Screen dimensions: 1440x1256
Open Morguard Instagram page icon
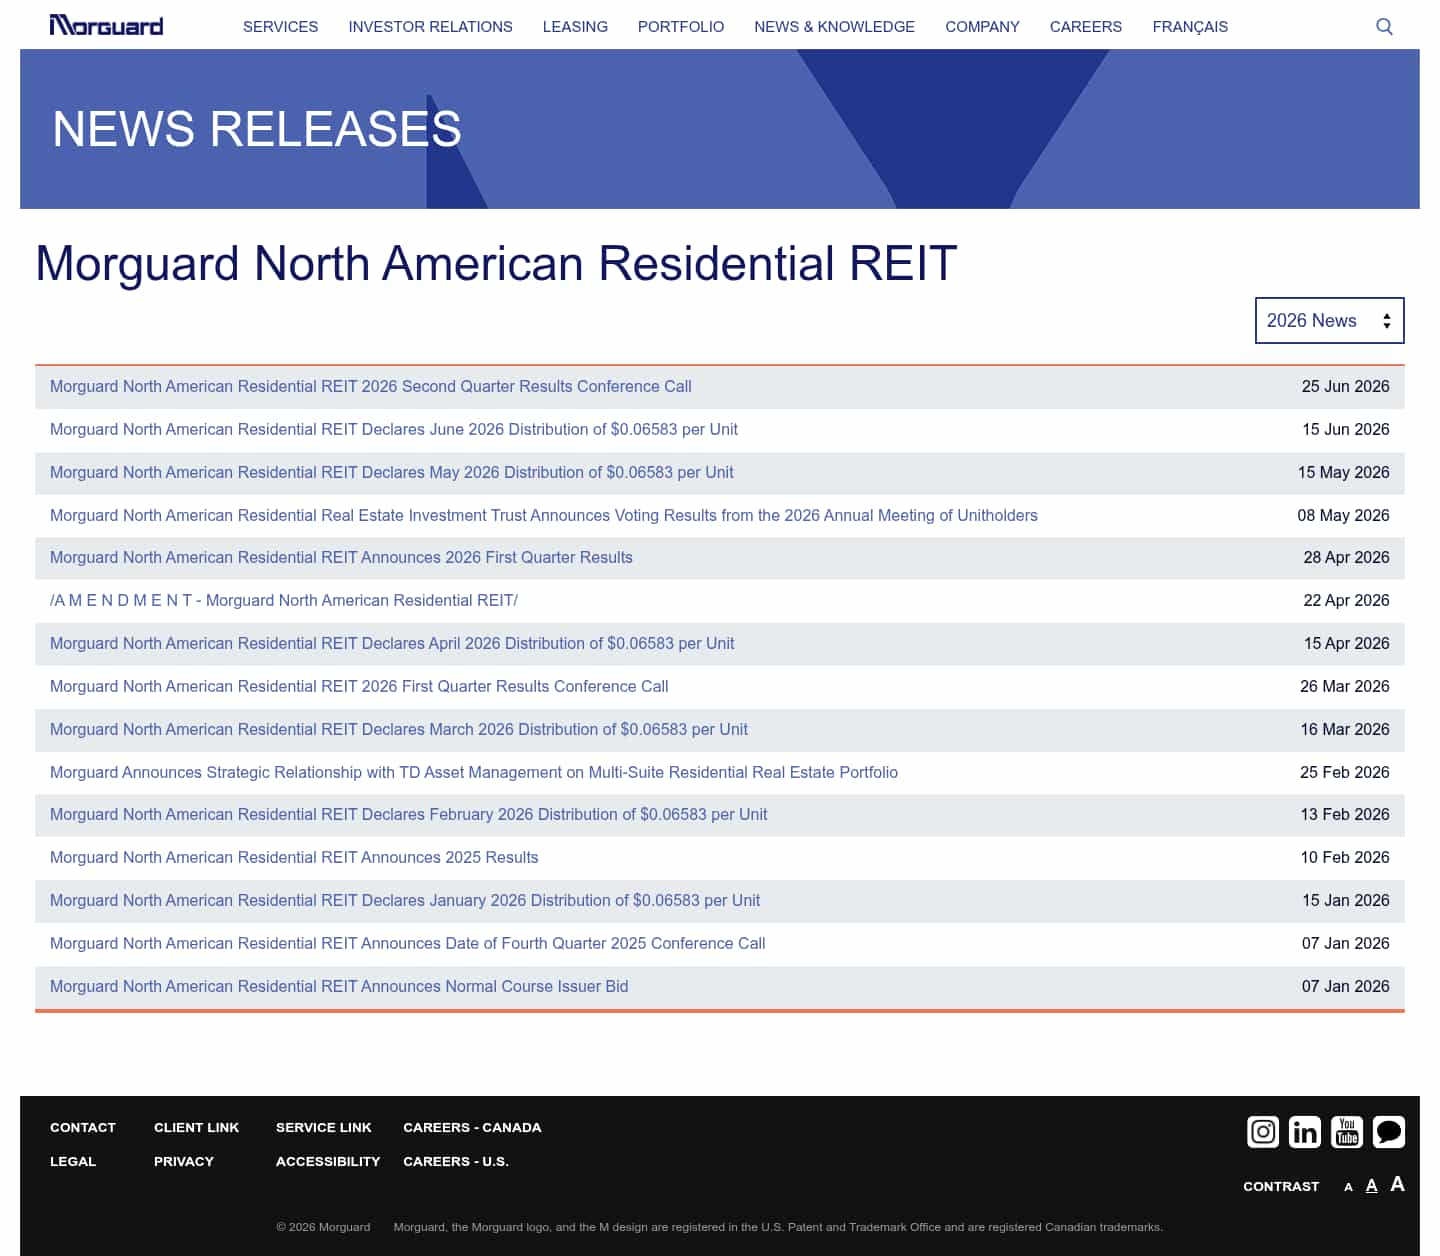(1263, 1131)
